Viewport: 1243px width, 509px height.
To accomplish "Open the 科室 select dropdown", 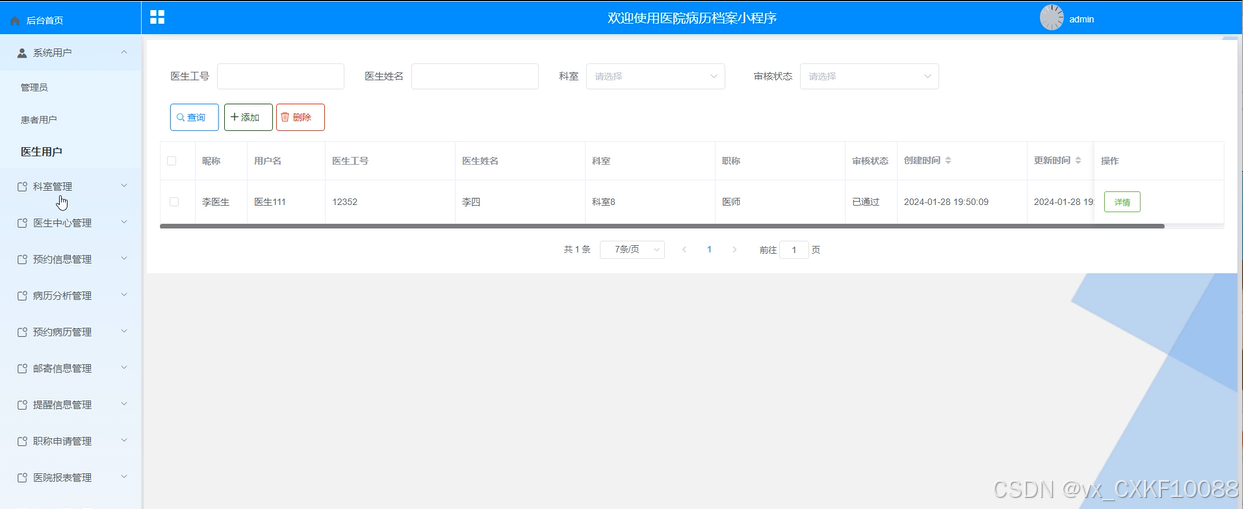I will [x=655, y=76].
